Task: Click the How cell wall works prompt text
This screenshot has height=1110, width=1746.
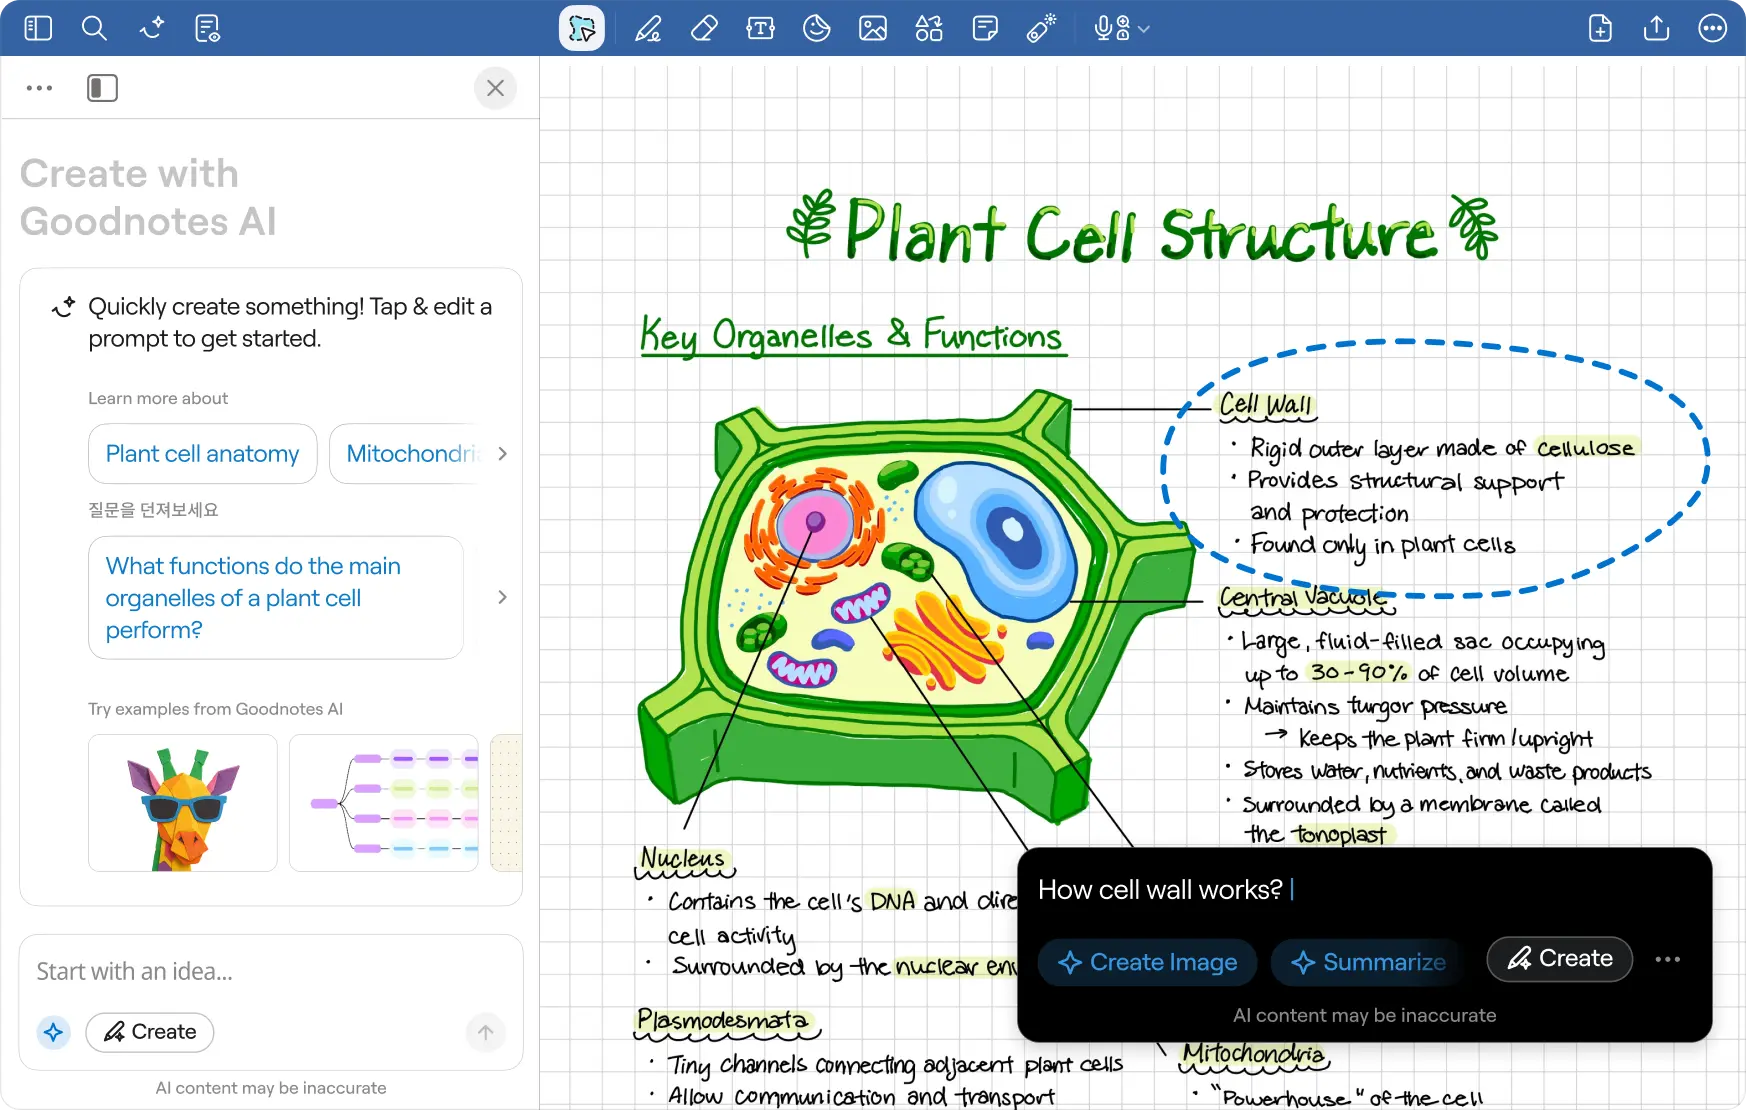Action: tap(1160, 890)
